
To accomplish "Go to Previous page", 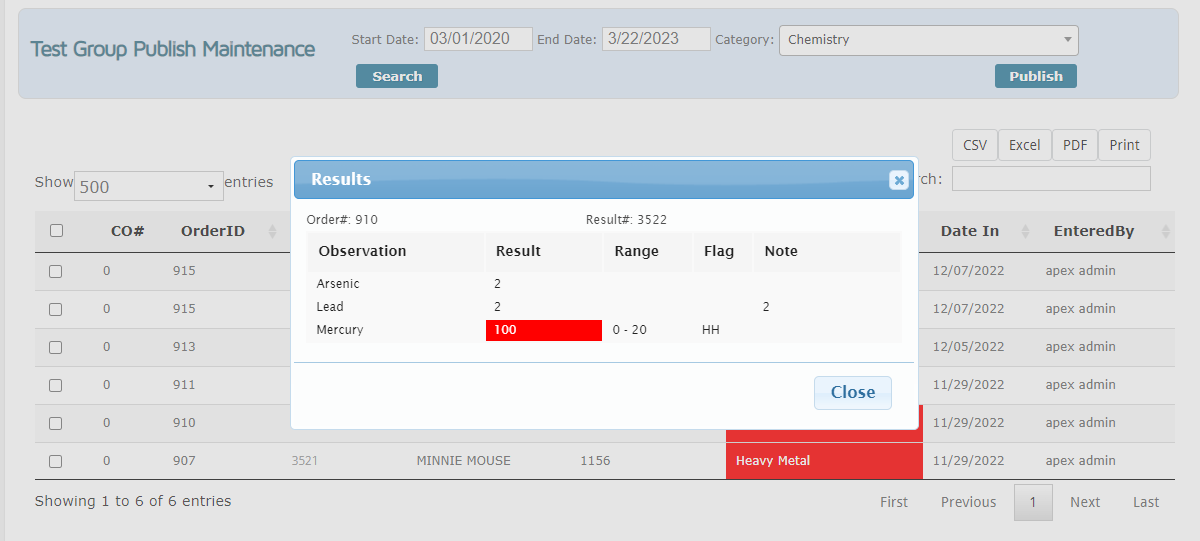I will (968, 502).
